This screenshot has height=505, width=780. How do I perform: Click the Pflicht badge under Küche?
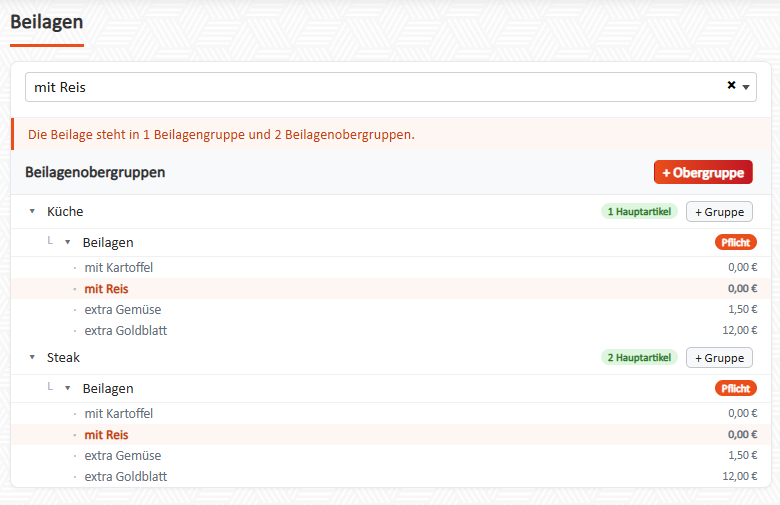pos(736,242)
